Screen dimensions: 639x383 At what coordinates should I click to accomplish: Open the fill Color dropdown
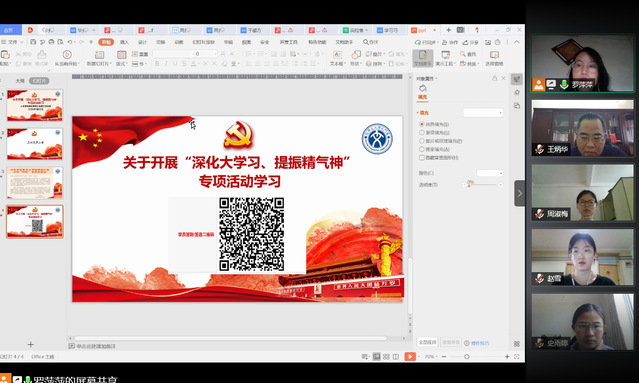pyautogui.click(x=490, y=173)
